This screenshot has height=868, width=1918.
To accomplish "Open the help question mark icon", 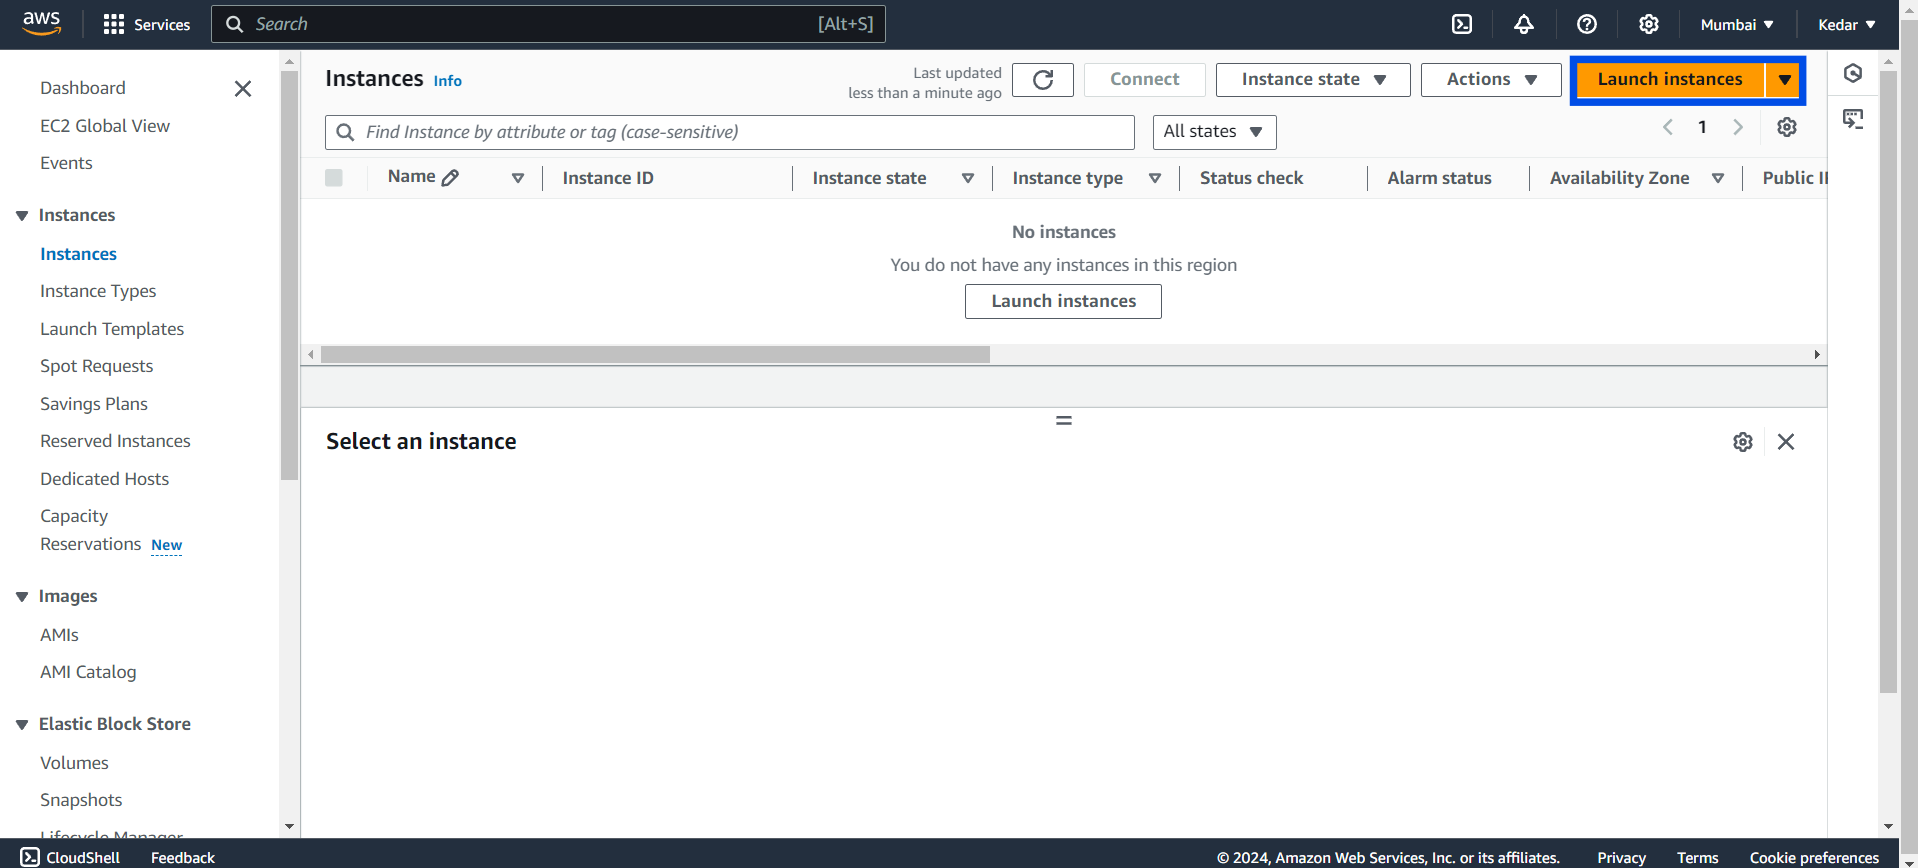I will [1587, 24].
